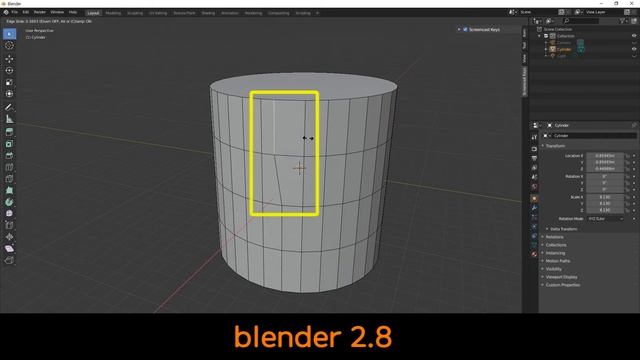Click the Blender logo menu icon
This screenshot has height=360, width=640.
pos(6,13)
